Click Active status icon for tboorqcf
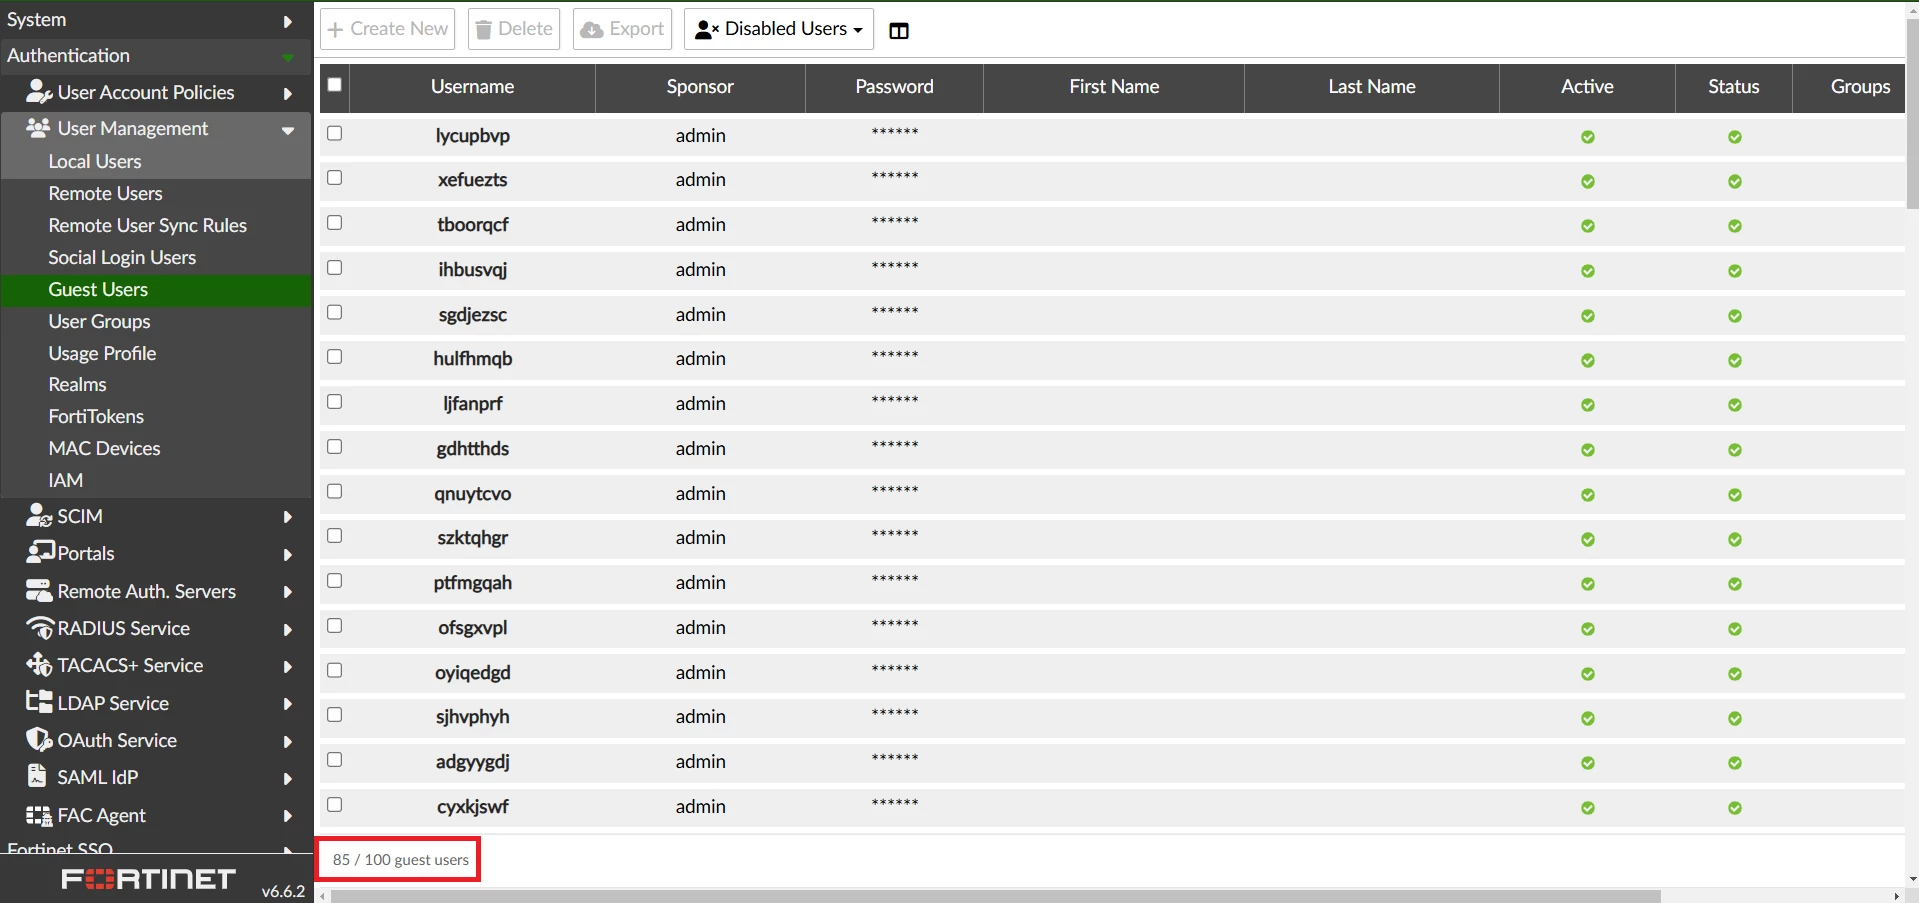1919x903 pixels. pos(1587,226)
